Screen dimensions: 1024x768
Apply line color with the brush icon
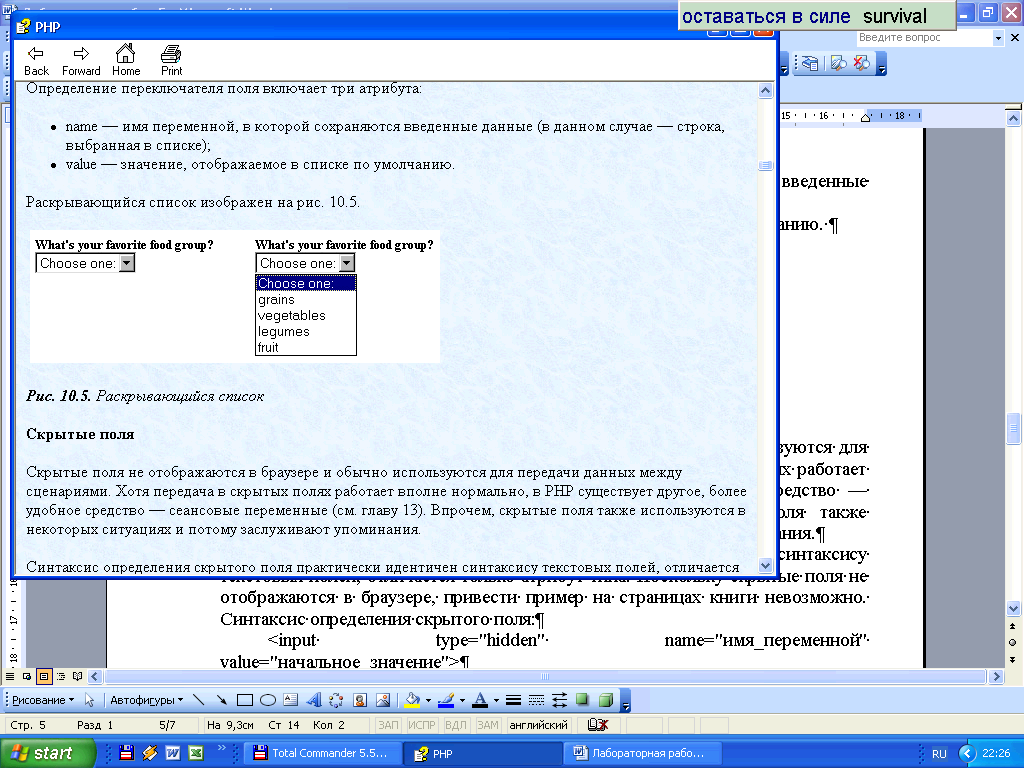(446, 700)
